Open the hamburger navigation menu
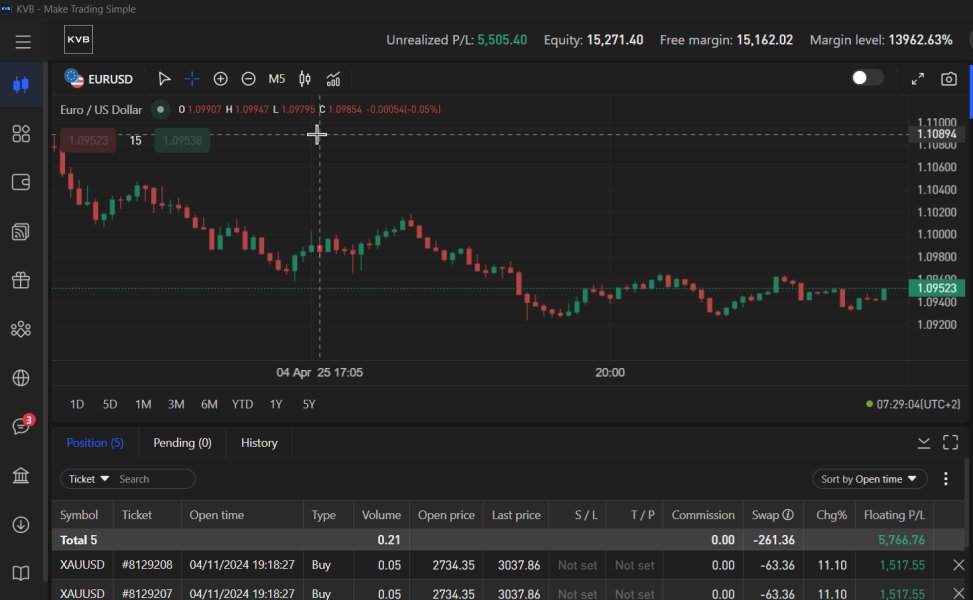The image size is (973, 600). 22,42
